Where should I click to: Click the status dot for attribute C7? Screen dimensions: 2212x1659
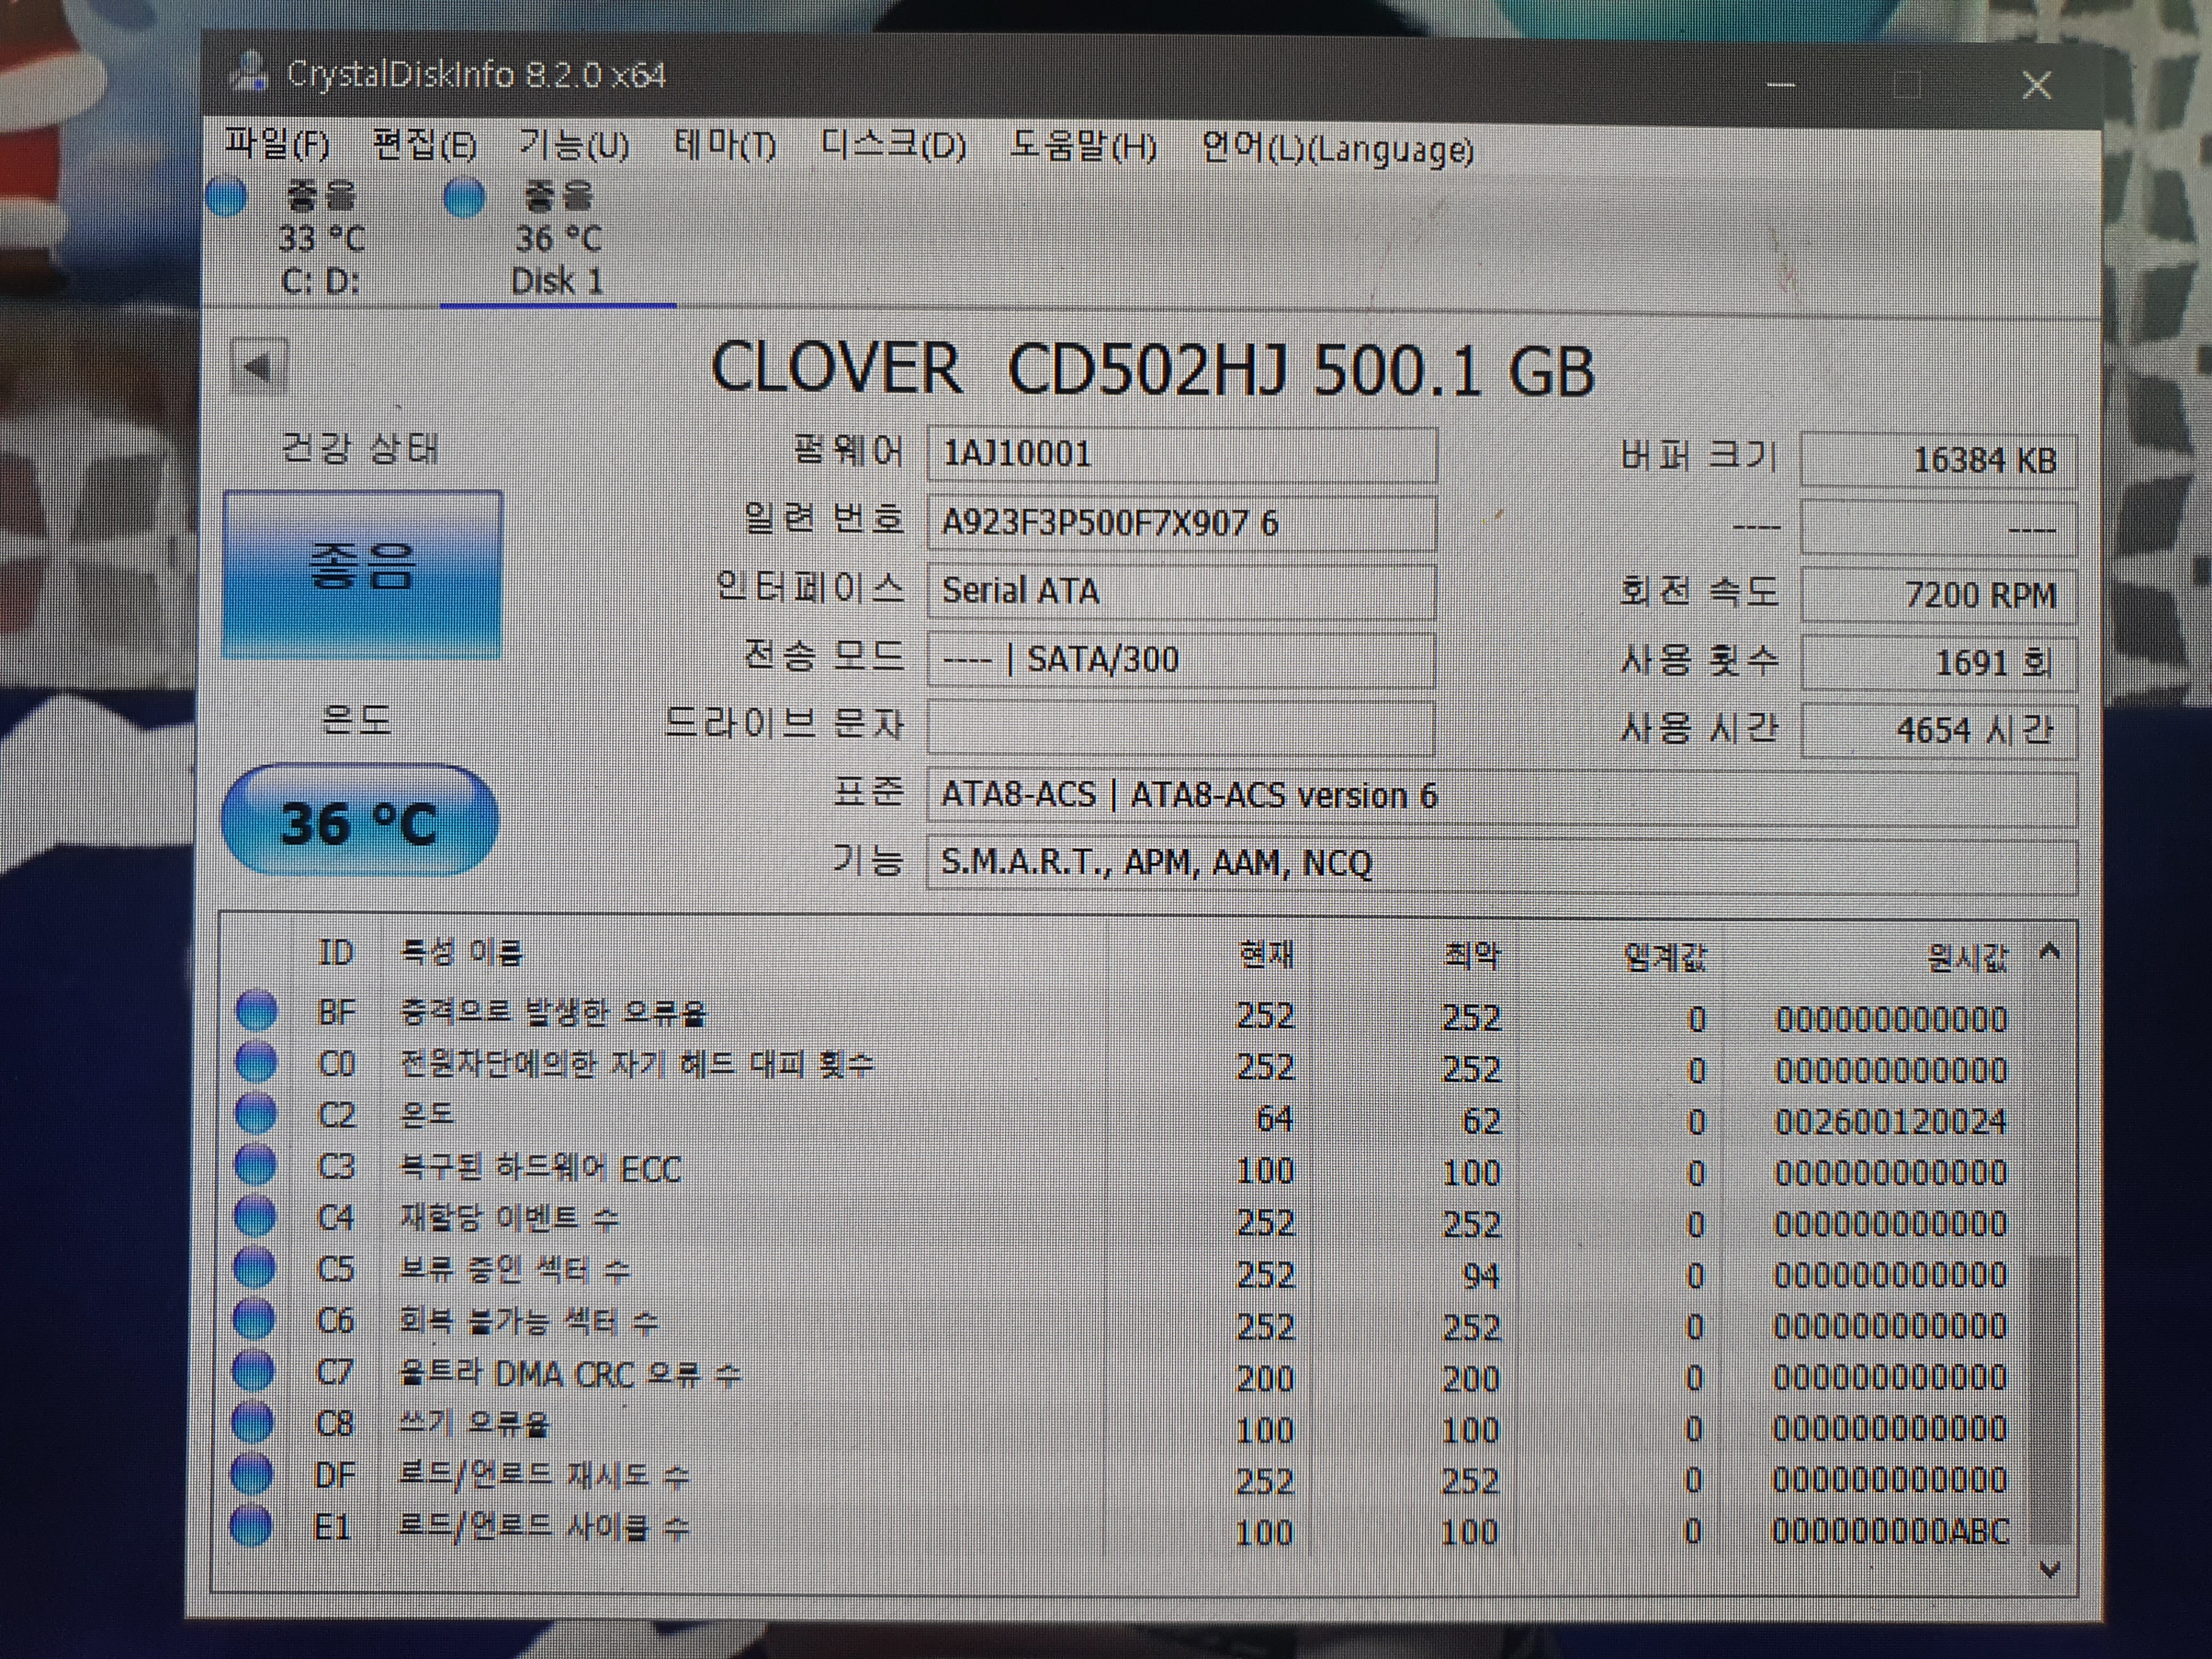253,1370
